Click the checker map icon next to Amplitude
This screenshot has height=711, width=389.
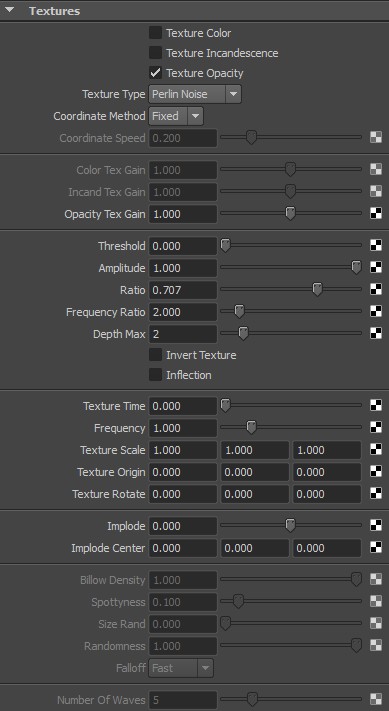click(376, 268)
